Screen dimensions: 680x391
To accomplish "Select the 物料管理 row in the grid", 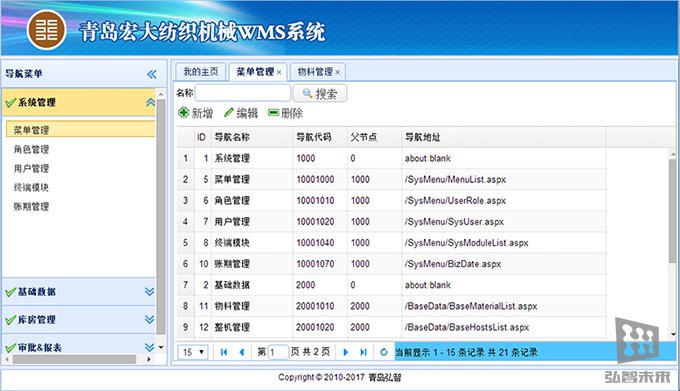I will tap(391, 306).
